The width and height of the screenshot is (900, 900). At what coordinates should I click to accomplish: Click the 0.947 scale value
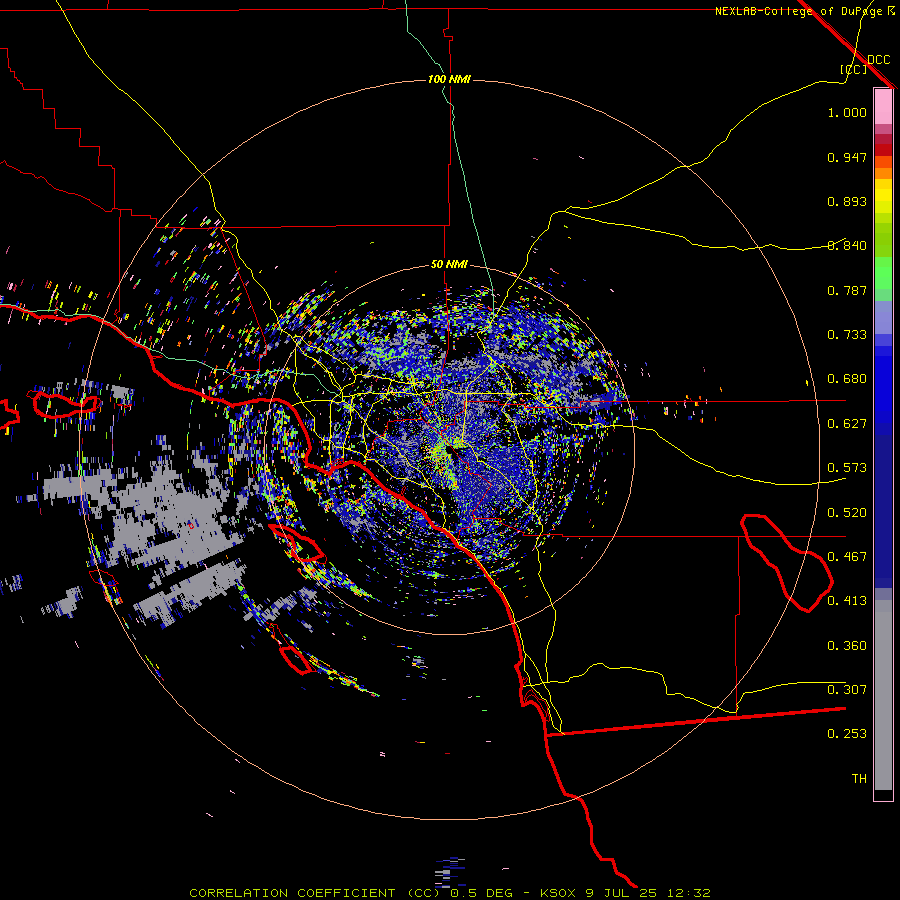point(847,157)
